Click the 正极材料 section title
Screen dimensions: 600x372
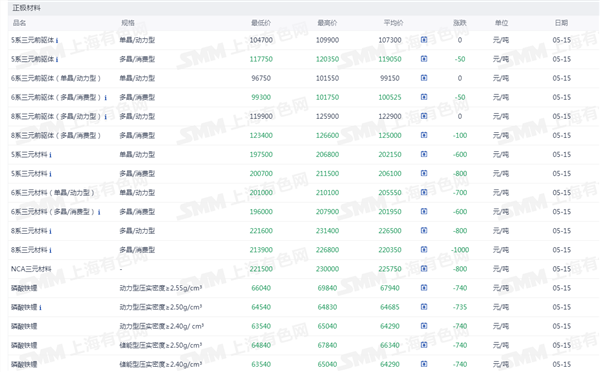point(26,8)
